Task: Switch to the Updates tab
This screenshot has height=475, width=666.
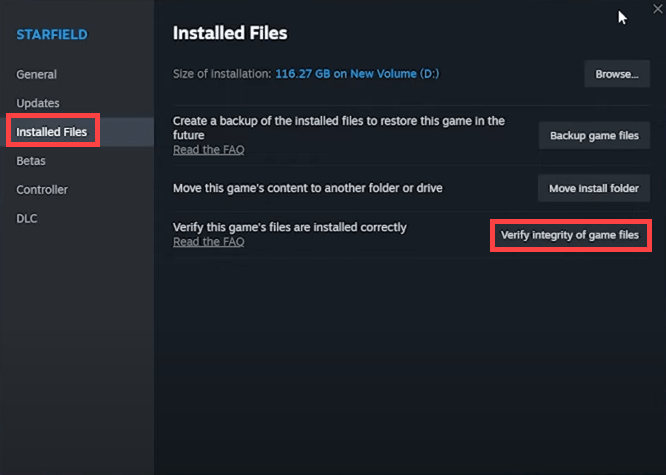Action: click(38, 103)
